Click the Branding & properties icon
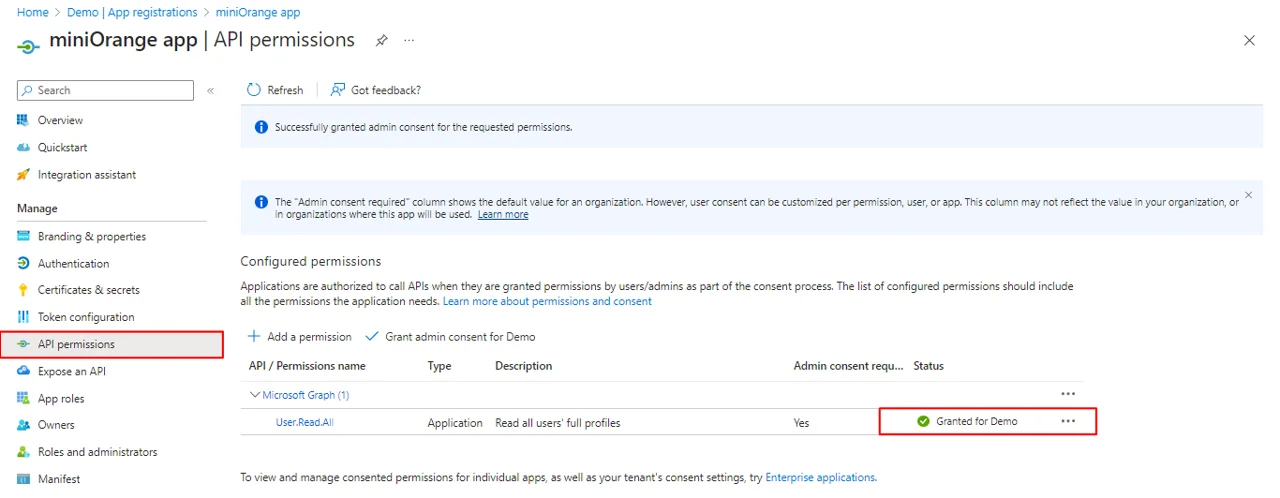The width and height of the screenshot is (1280, 498). click(x=24, y=237)
